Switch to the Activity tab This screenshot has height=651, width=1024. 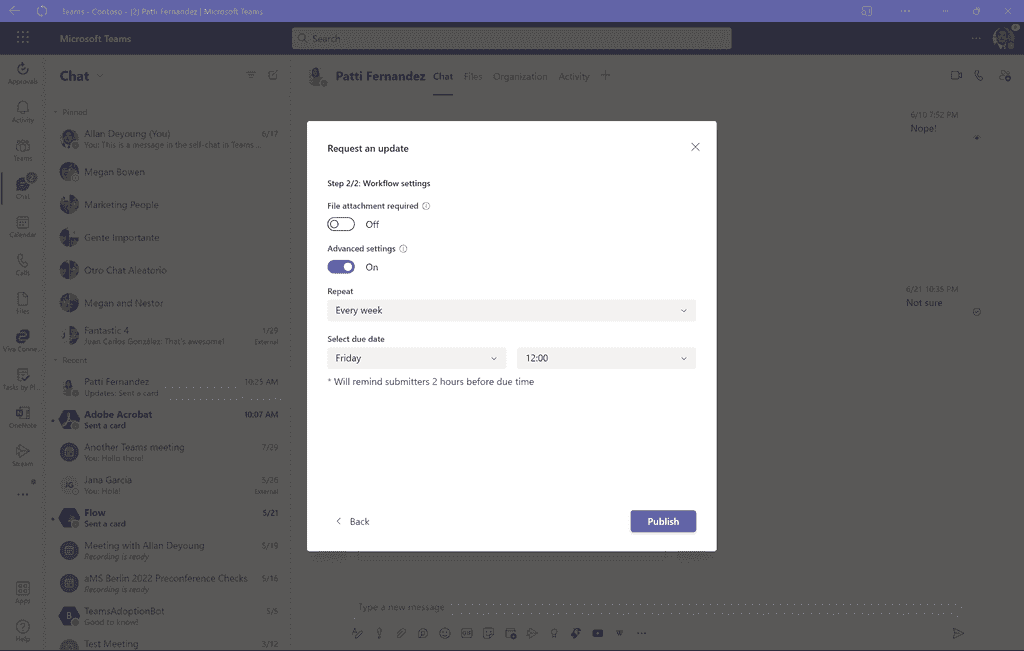[573, 76]
